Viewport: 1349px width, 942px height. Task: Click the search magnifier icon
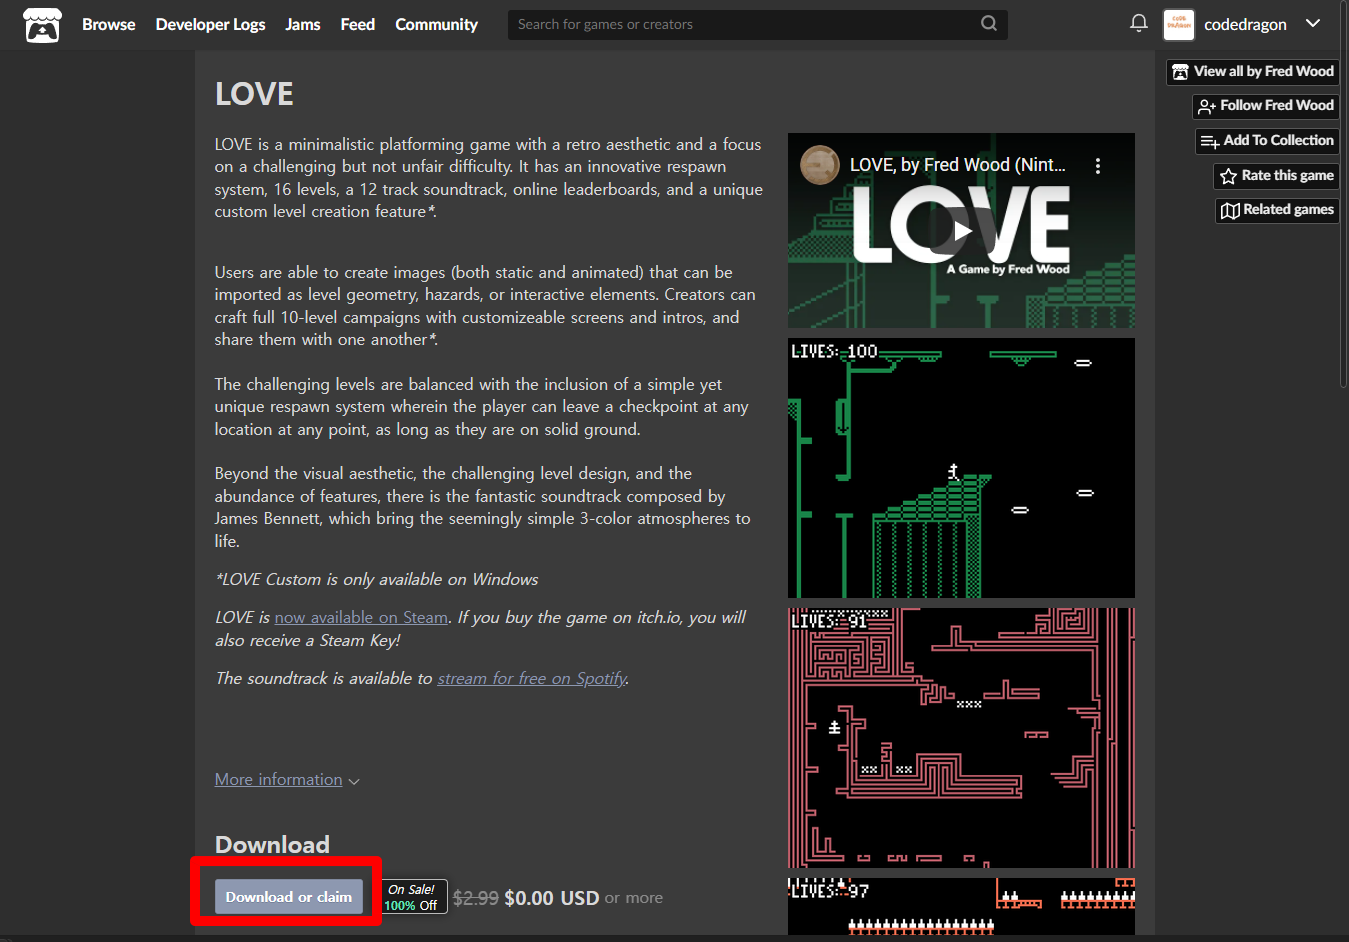[x=989, y=24]
